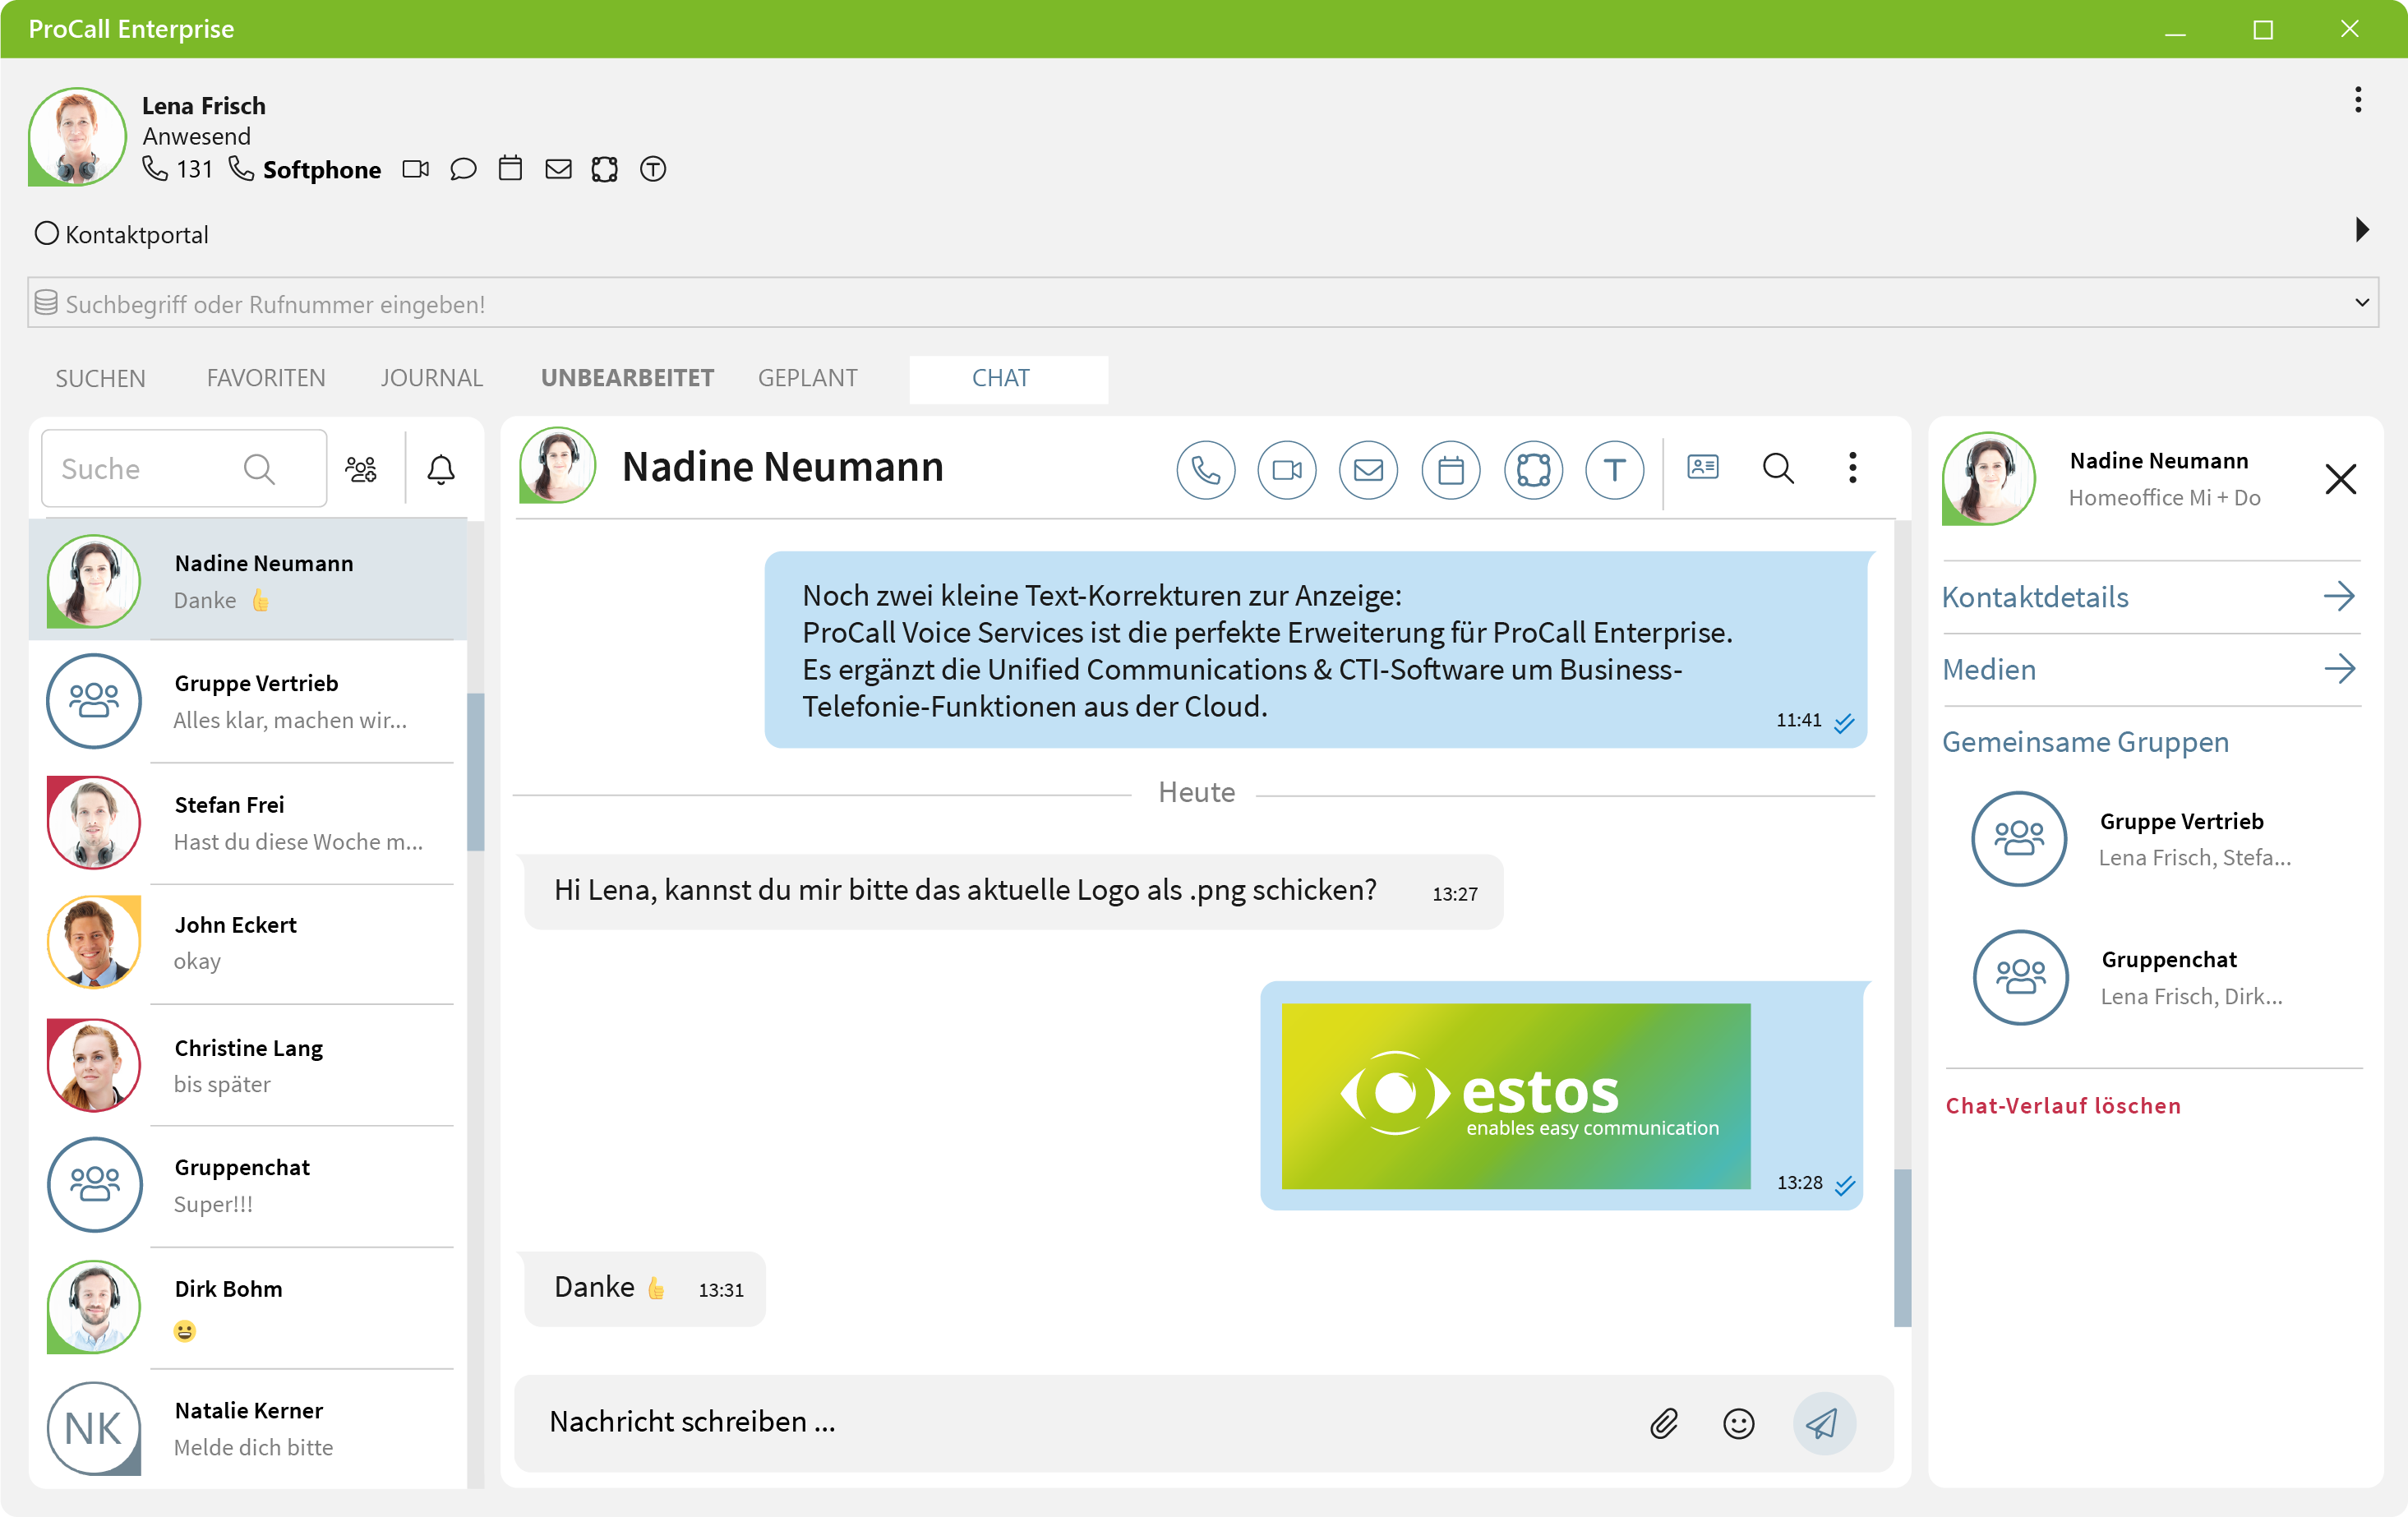Open Medien arrow
The width and height of the screenshot is (2408, 1517).
(2339, 668)
